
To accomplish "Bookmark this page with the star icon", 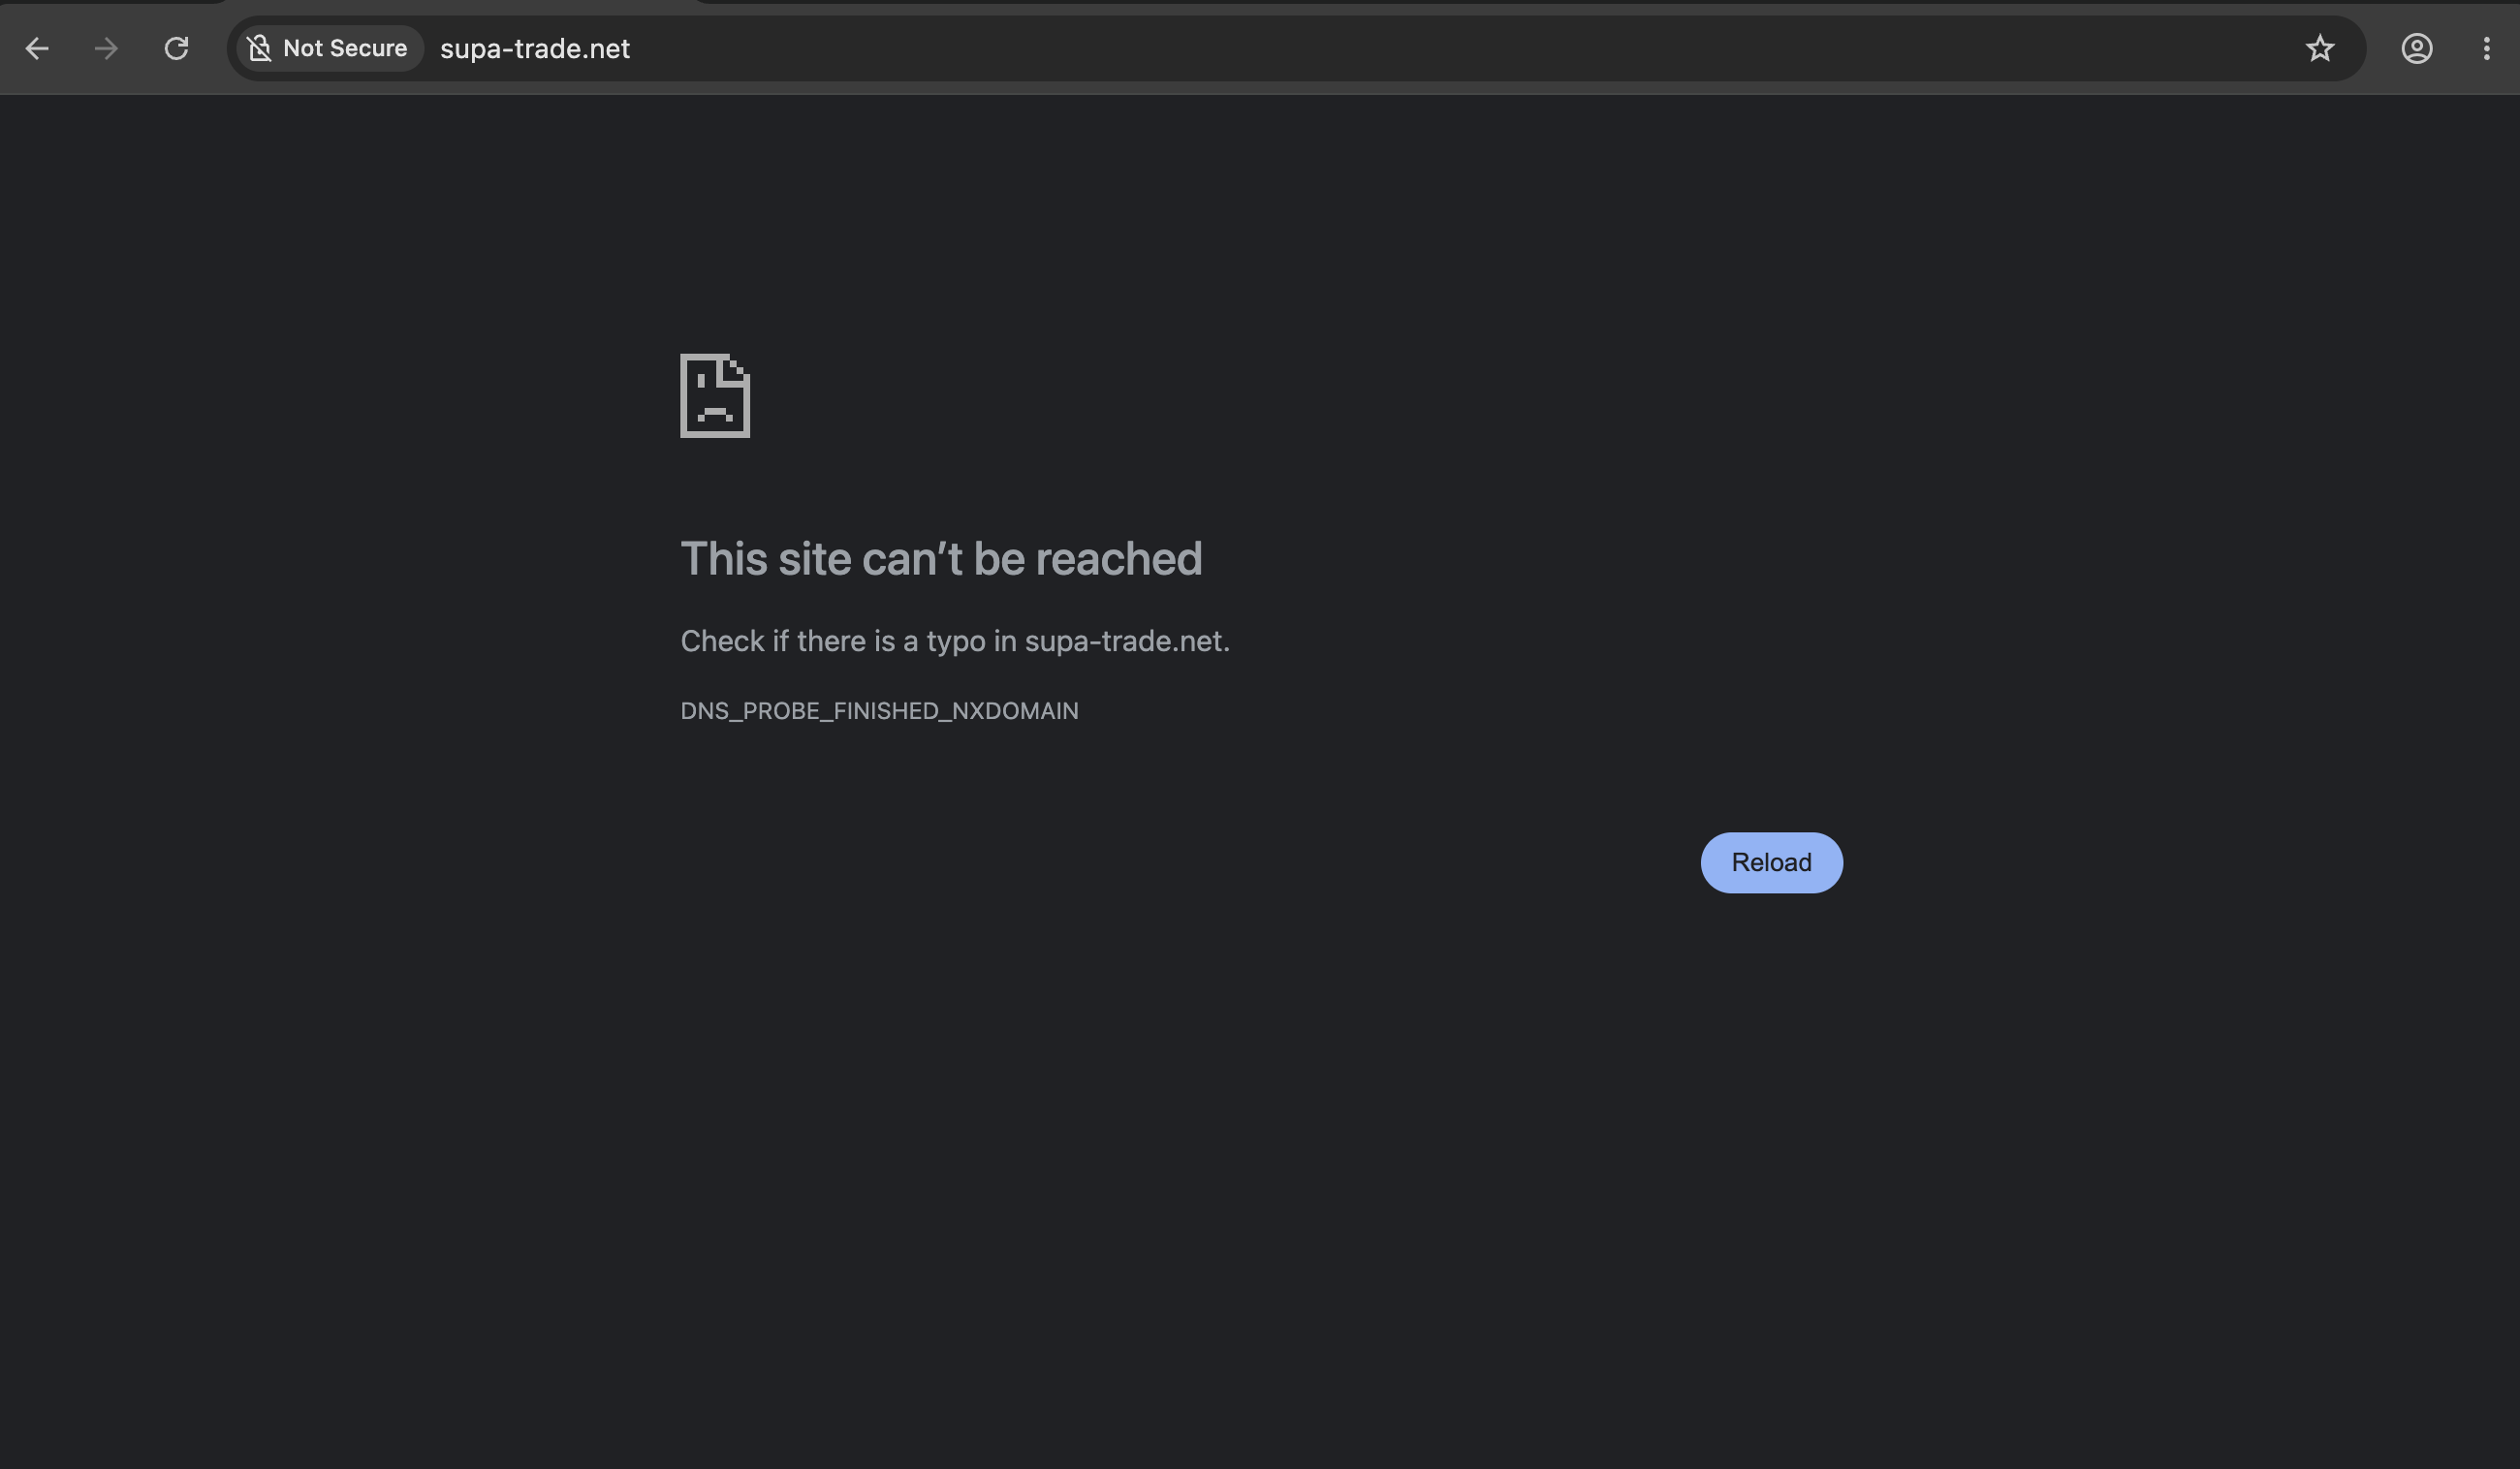I will tap(2320, 48).
